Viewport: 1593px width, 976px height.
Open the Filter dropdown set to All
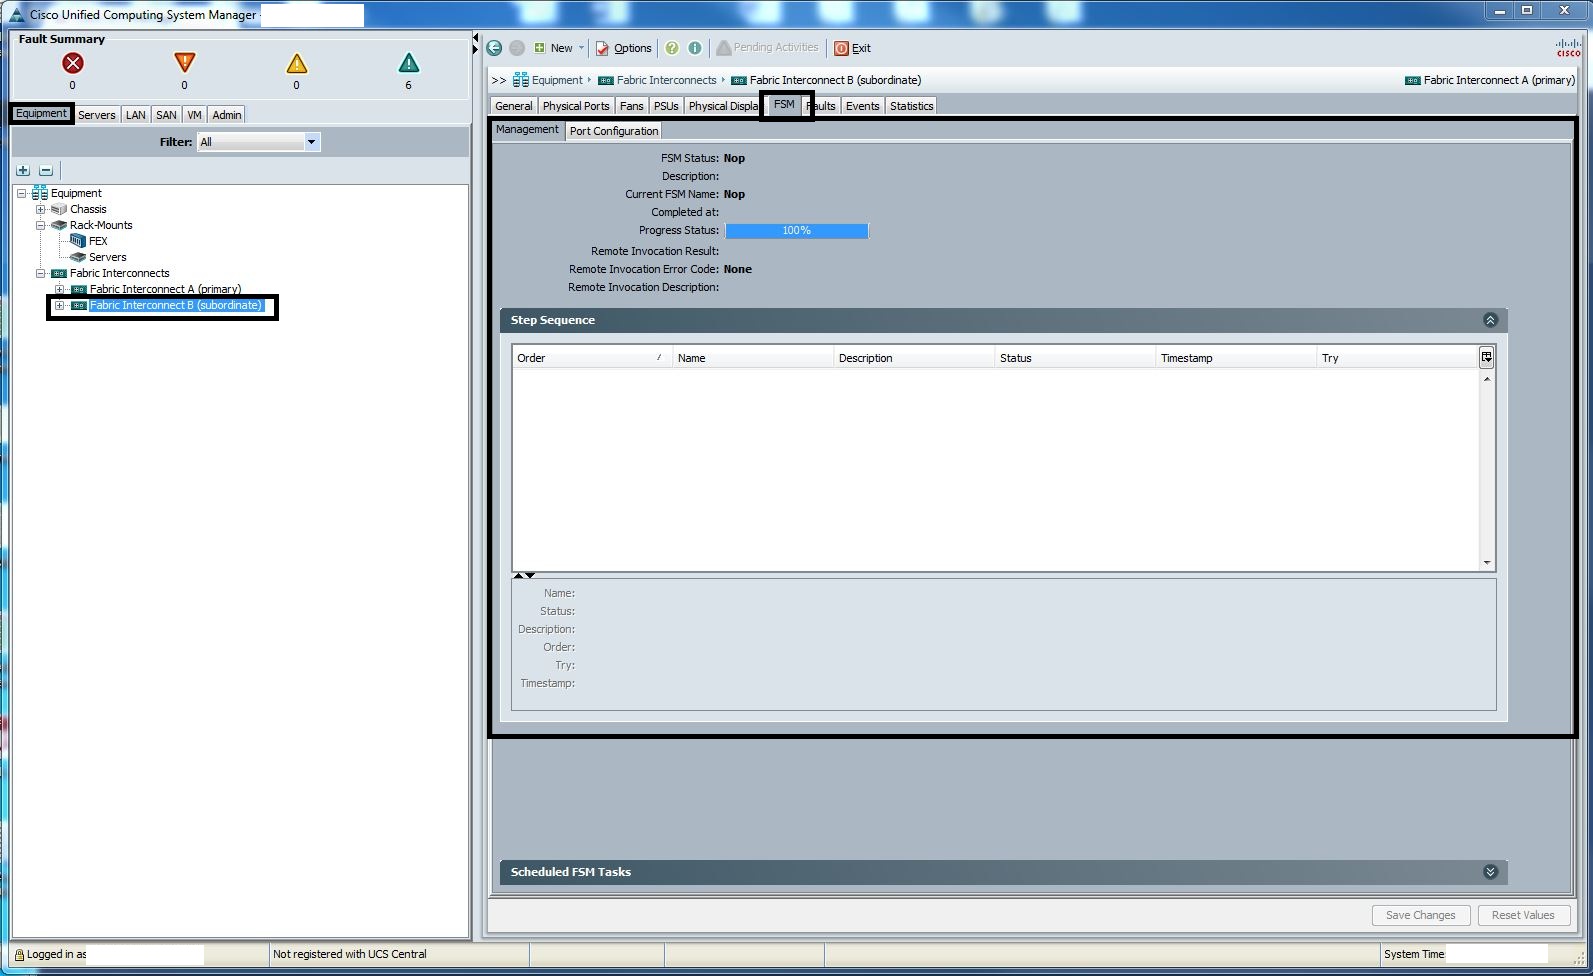(311, 142)
